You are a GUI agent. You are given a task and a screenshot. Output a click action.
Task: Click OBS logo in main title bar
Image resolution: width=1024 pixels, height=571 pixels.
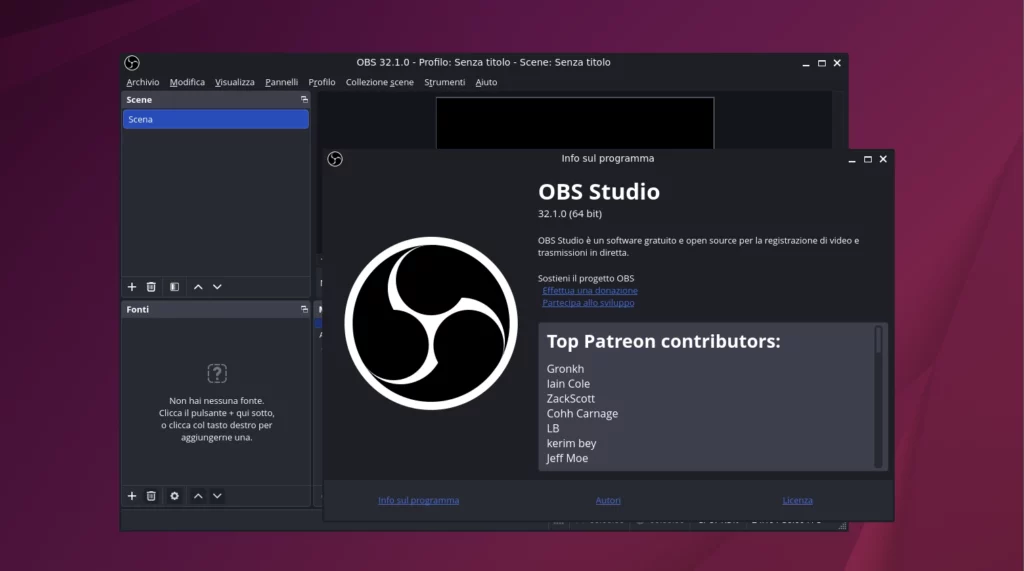point(132,63)
